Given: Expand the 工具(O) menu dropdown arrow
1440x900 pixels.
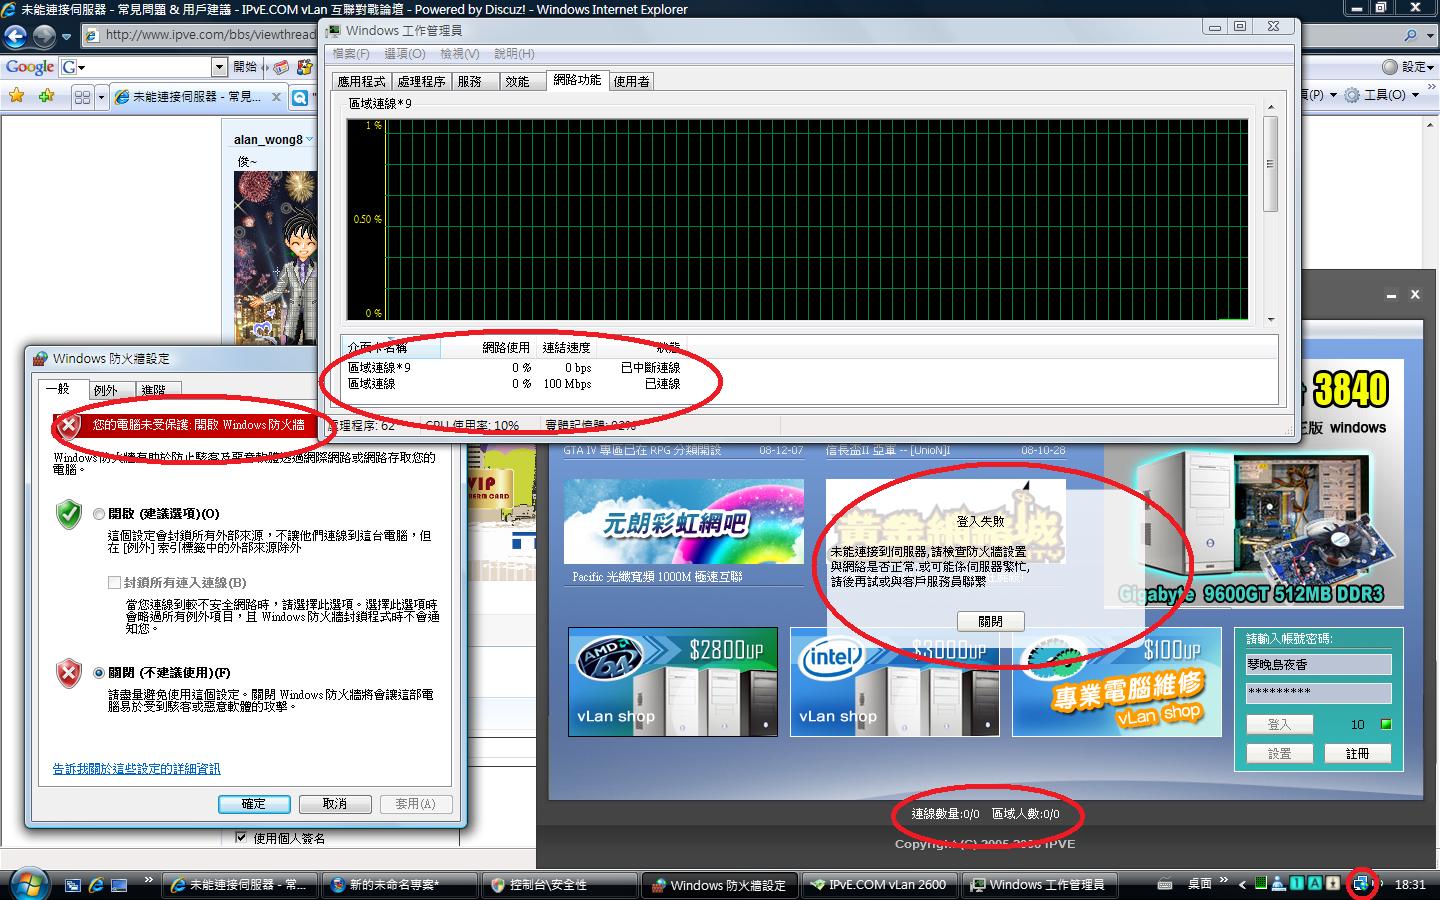Looking at the screenshot, I should [x=1413, y=95].
